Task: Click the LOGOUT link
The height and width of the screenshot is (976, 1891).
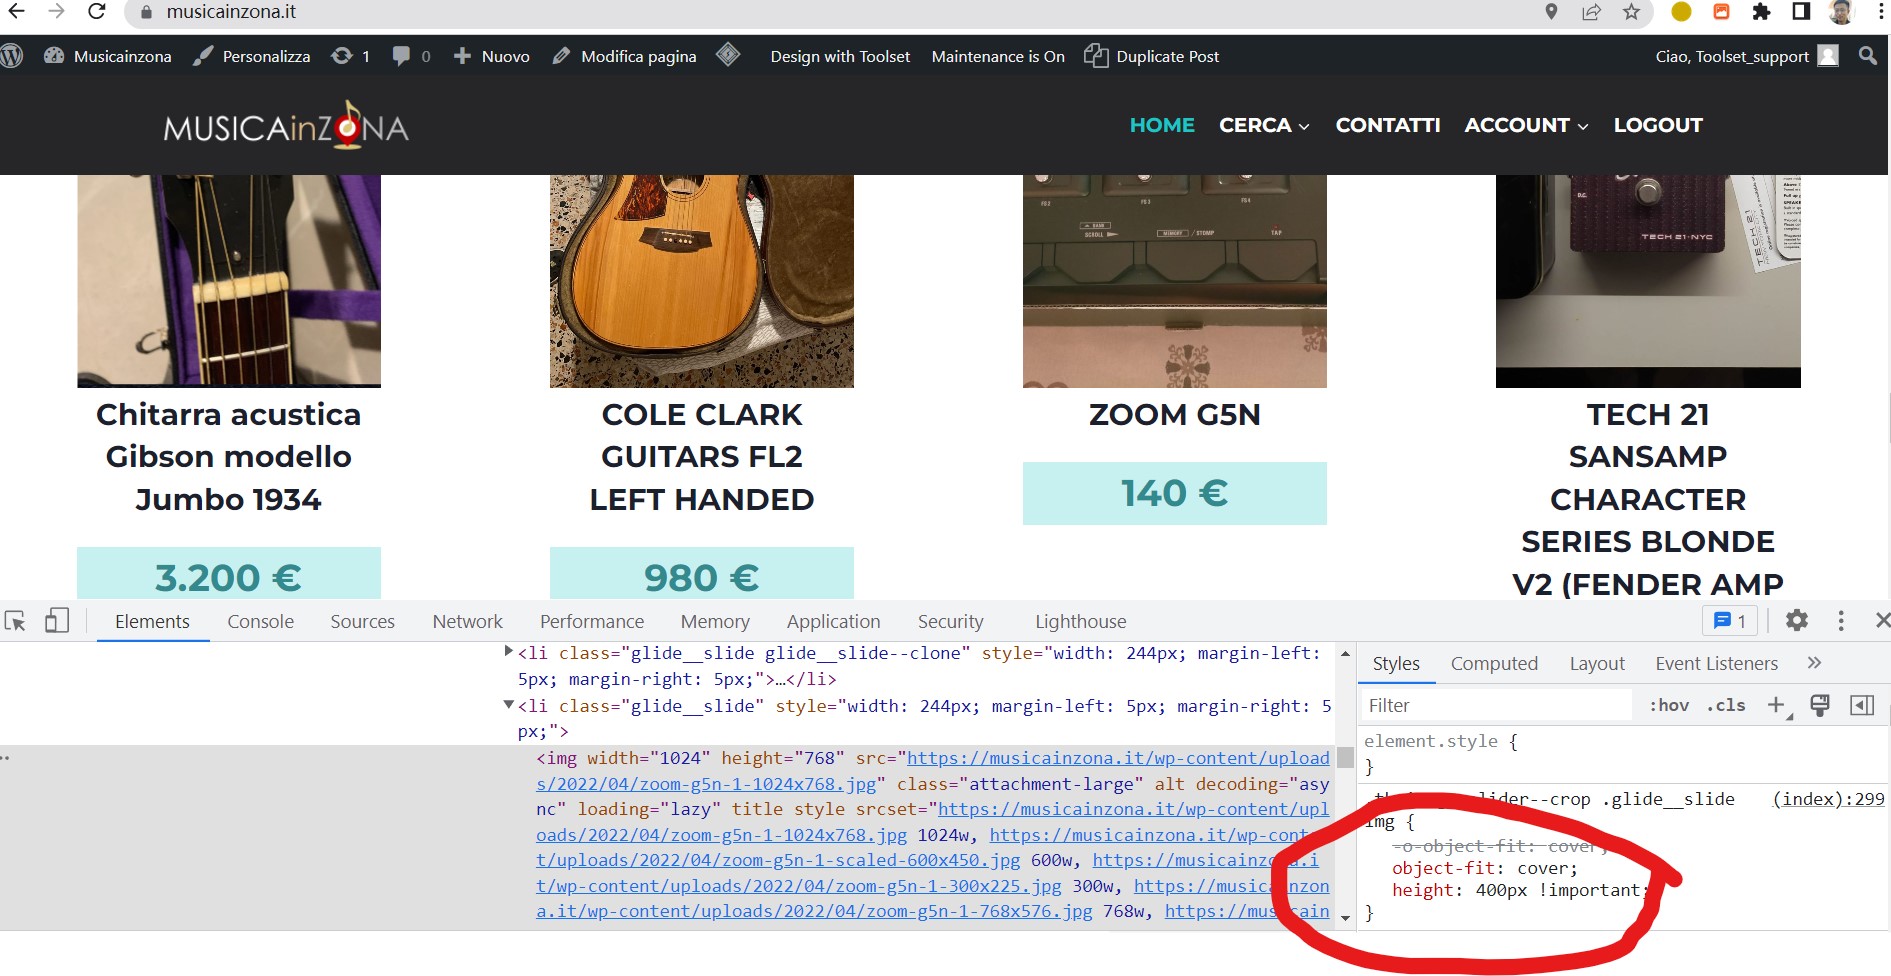Action: 1658,125
